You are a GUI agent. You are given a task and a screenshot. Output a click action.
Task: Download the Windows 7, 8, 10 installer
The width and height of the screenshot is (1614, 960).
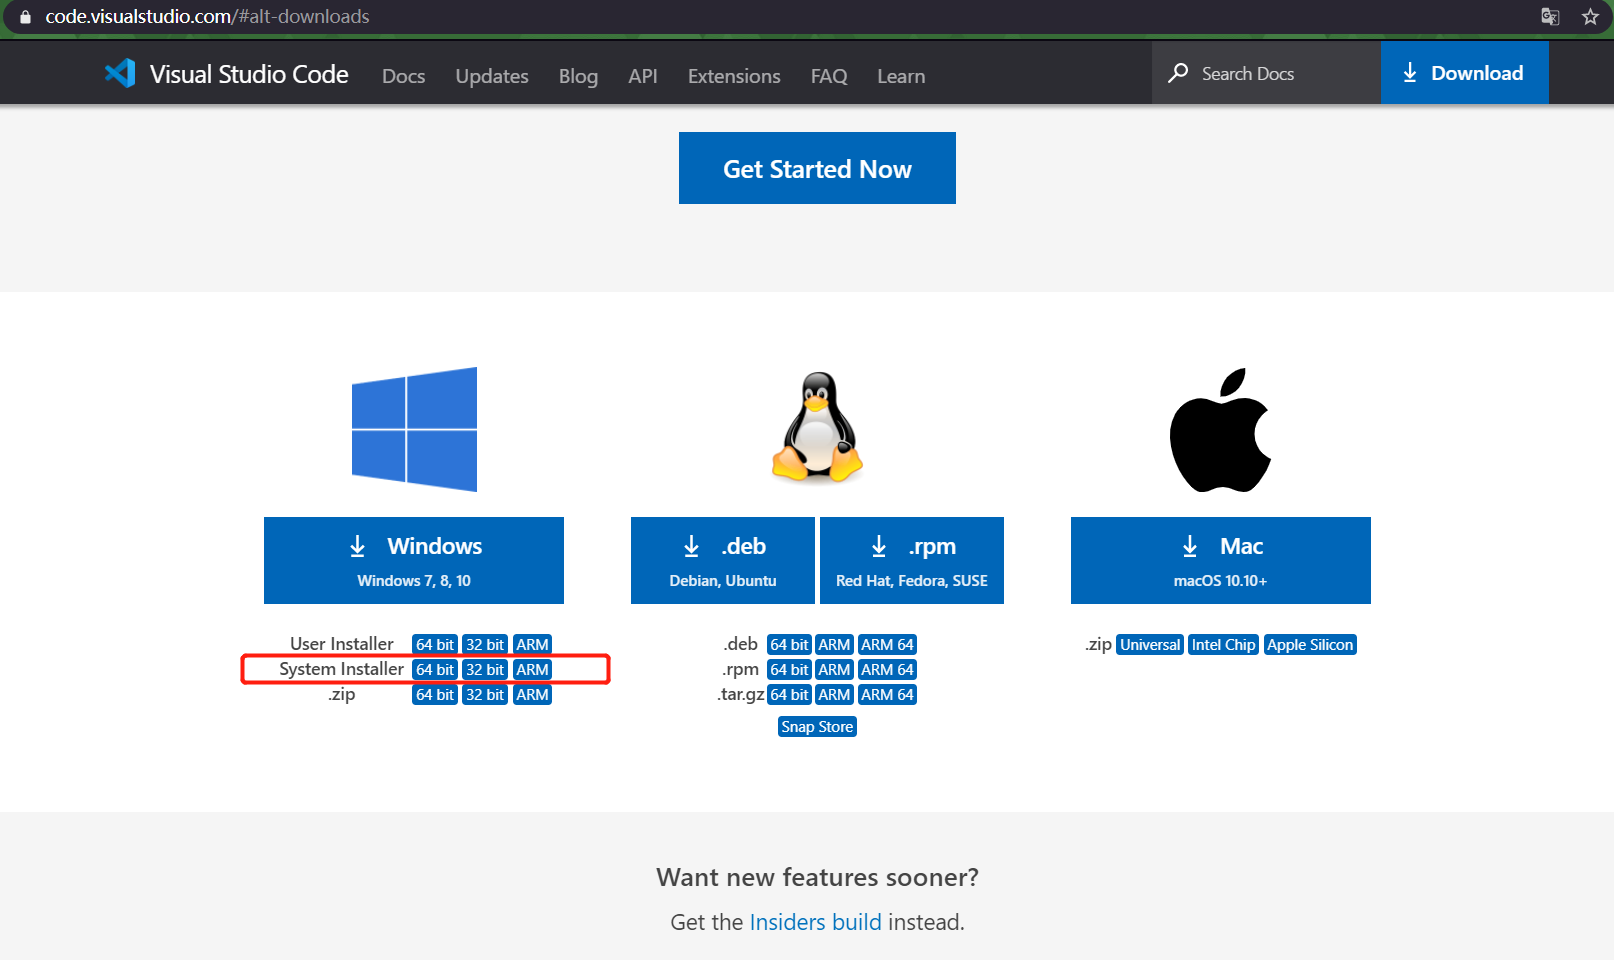pos(414,560)
